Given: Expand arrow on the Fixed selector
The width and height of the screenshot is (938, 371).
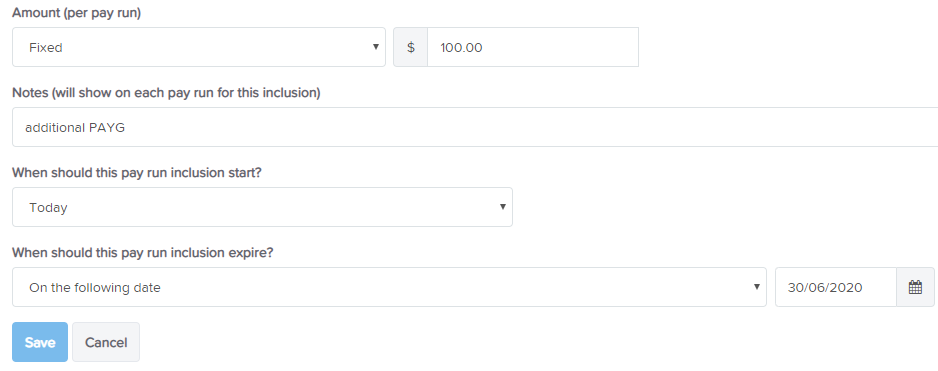Looking at the screenshot, I should point(376,47).
